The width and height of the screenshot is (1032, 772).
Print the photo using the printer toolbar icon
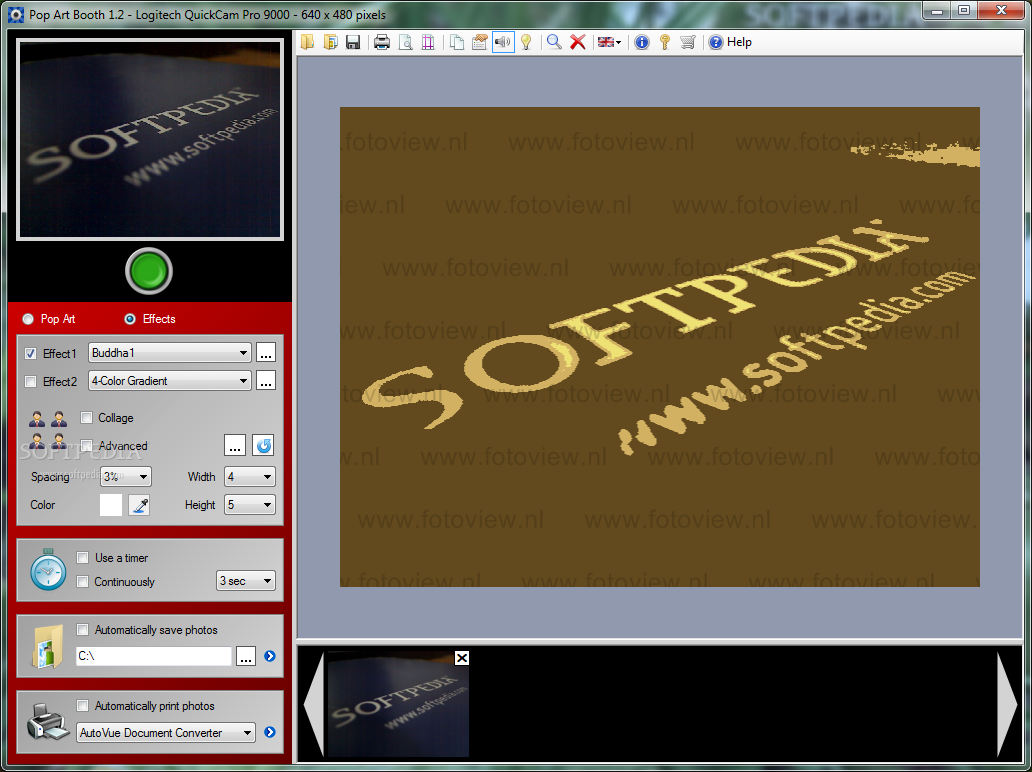tap(382, 42)
